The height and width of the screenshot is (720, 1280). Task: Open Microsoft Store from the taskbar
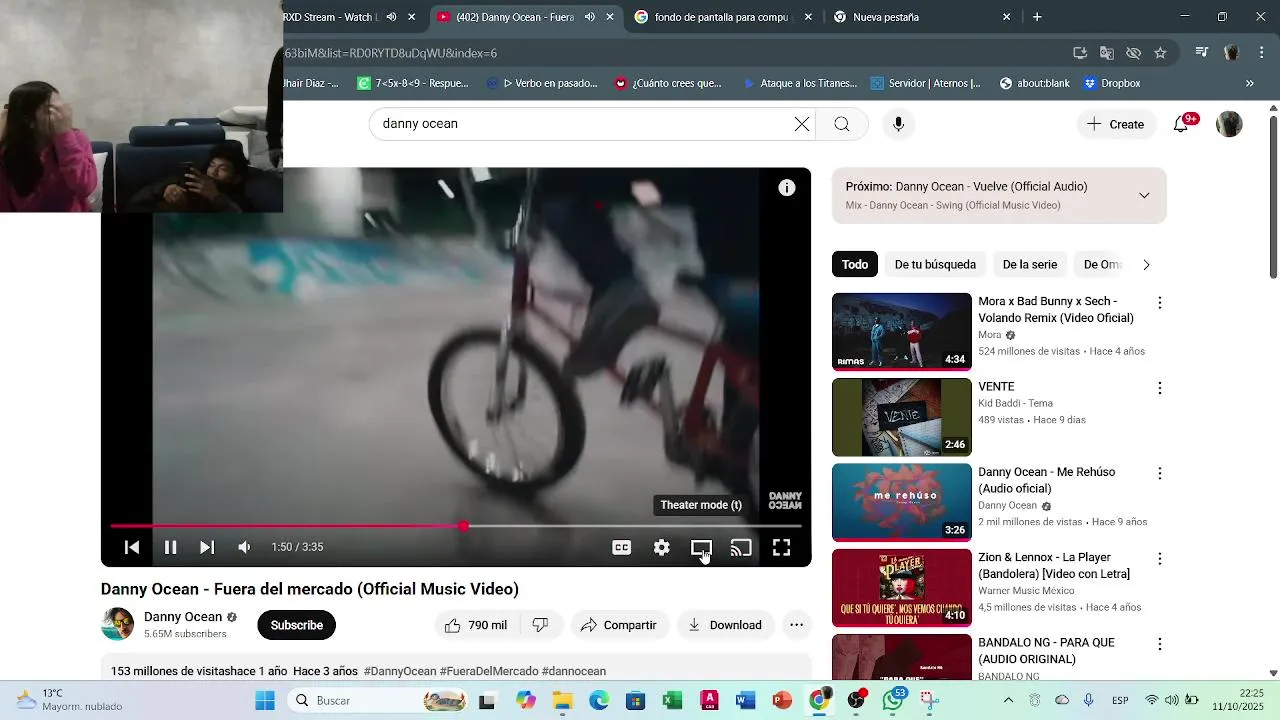click(635, 701)
